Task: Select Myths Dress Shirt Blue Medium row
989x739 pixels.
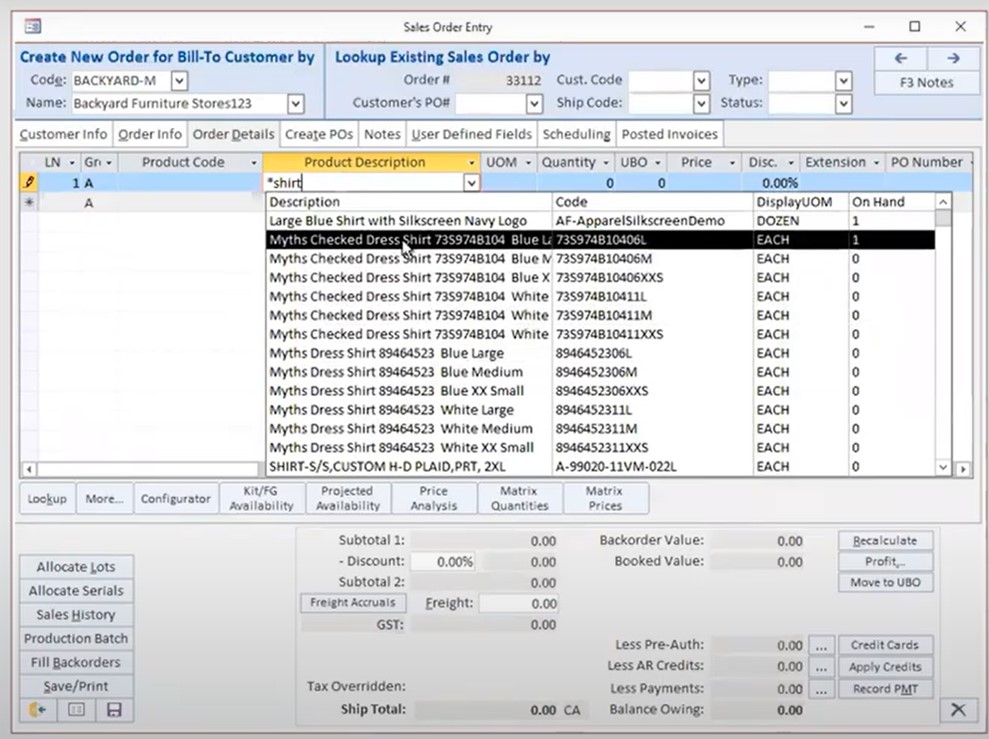Action: click(396, 372)
